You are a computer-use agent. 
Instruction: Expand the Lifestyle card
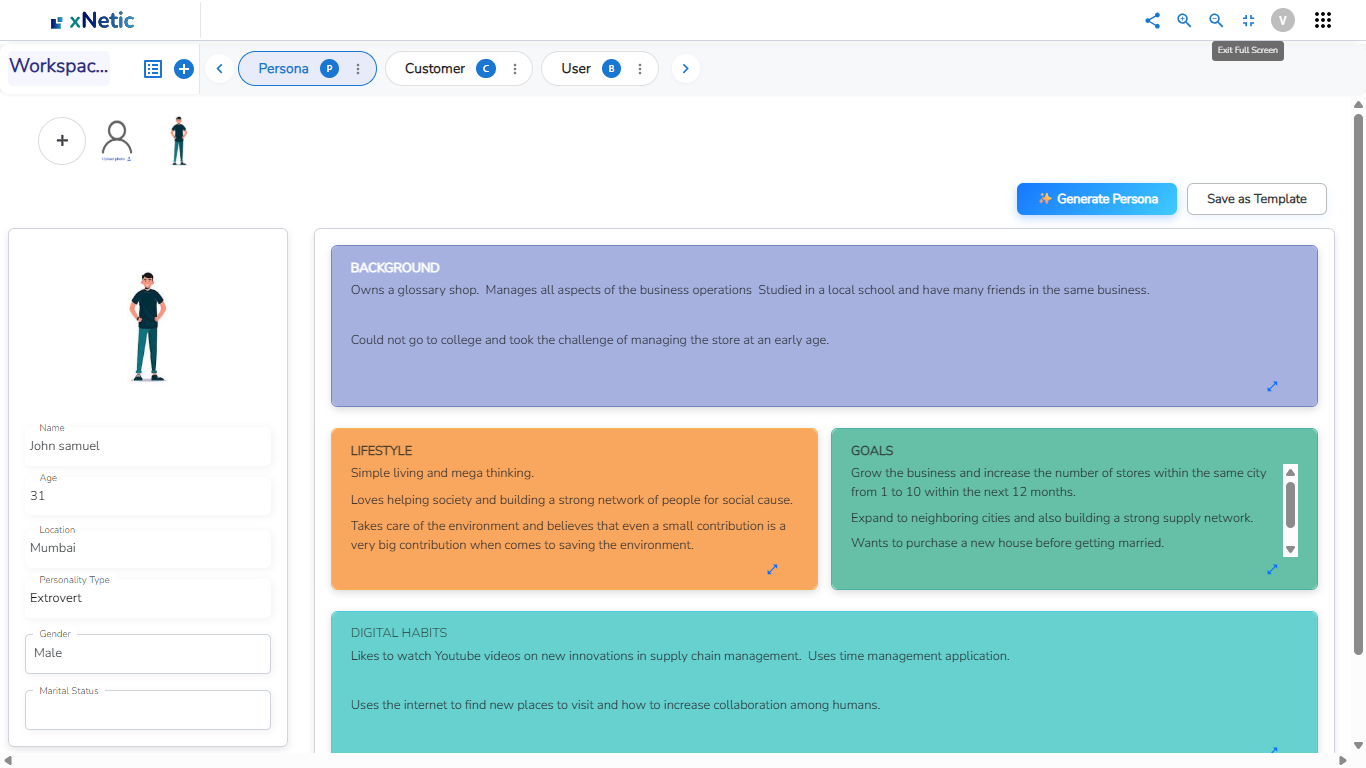coord(772,569)
